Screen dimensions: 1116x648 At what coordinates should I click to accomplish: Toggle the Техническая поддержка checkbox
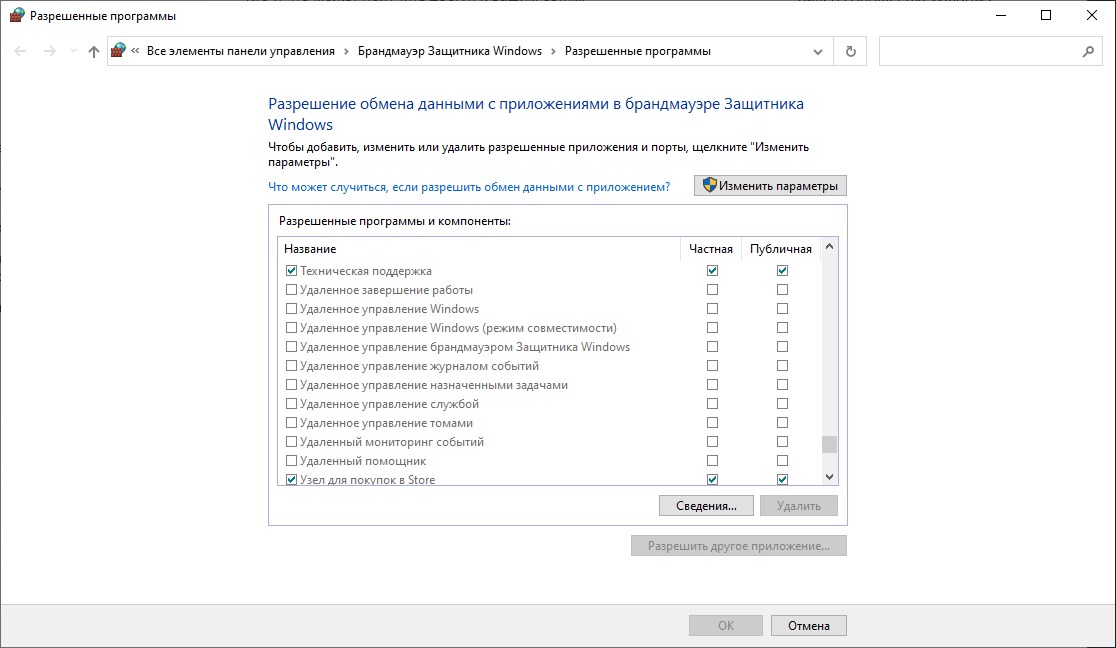click(x=292, y=271)
